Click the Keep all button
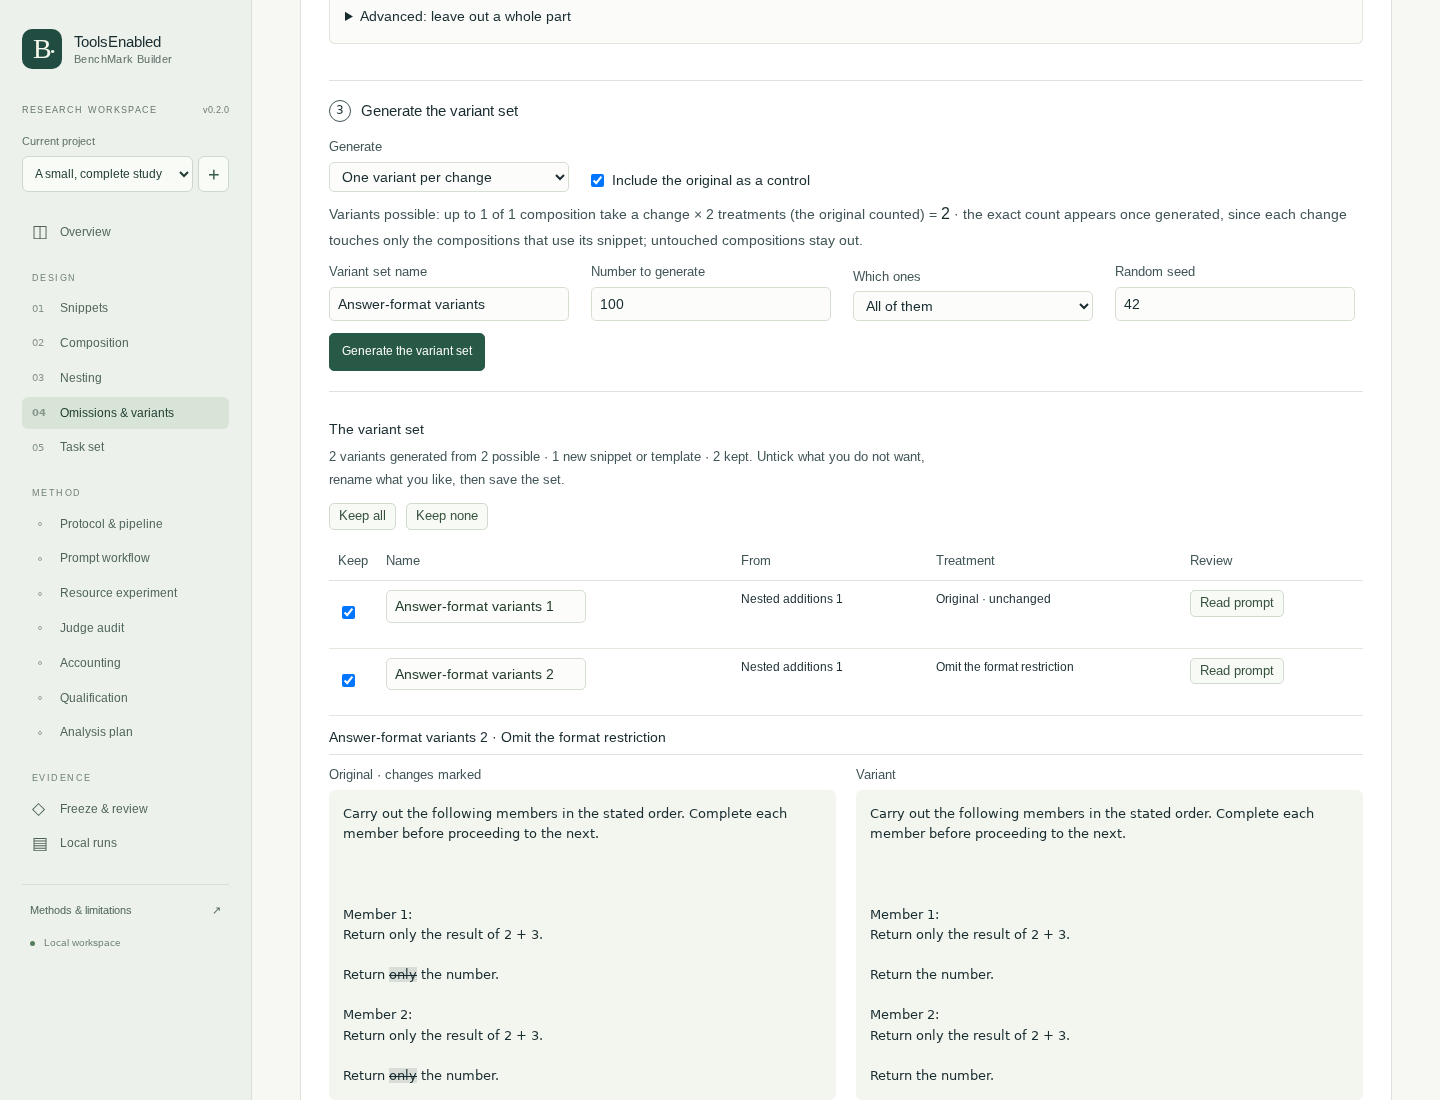 pyautogui.click(x=362, y=516)
